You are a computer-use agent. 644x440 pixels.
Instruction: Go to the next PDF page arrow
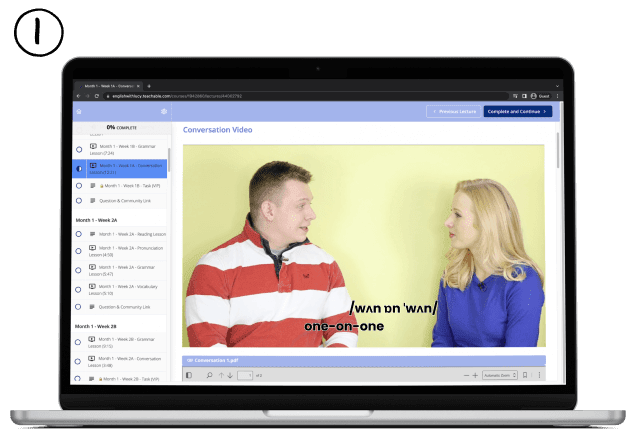click(x=230, y=375)
